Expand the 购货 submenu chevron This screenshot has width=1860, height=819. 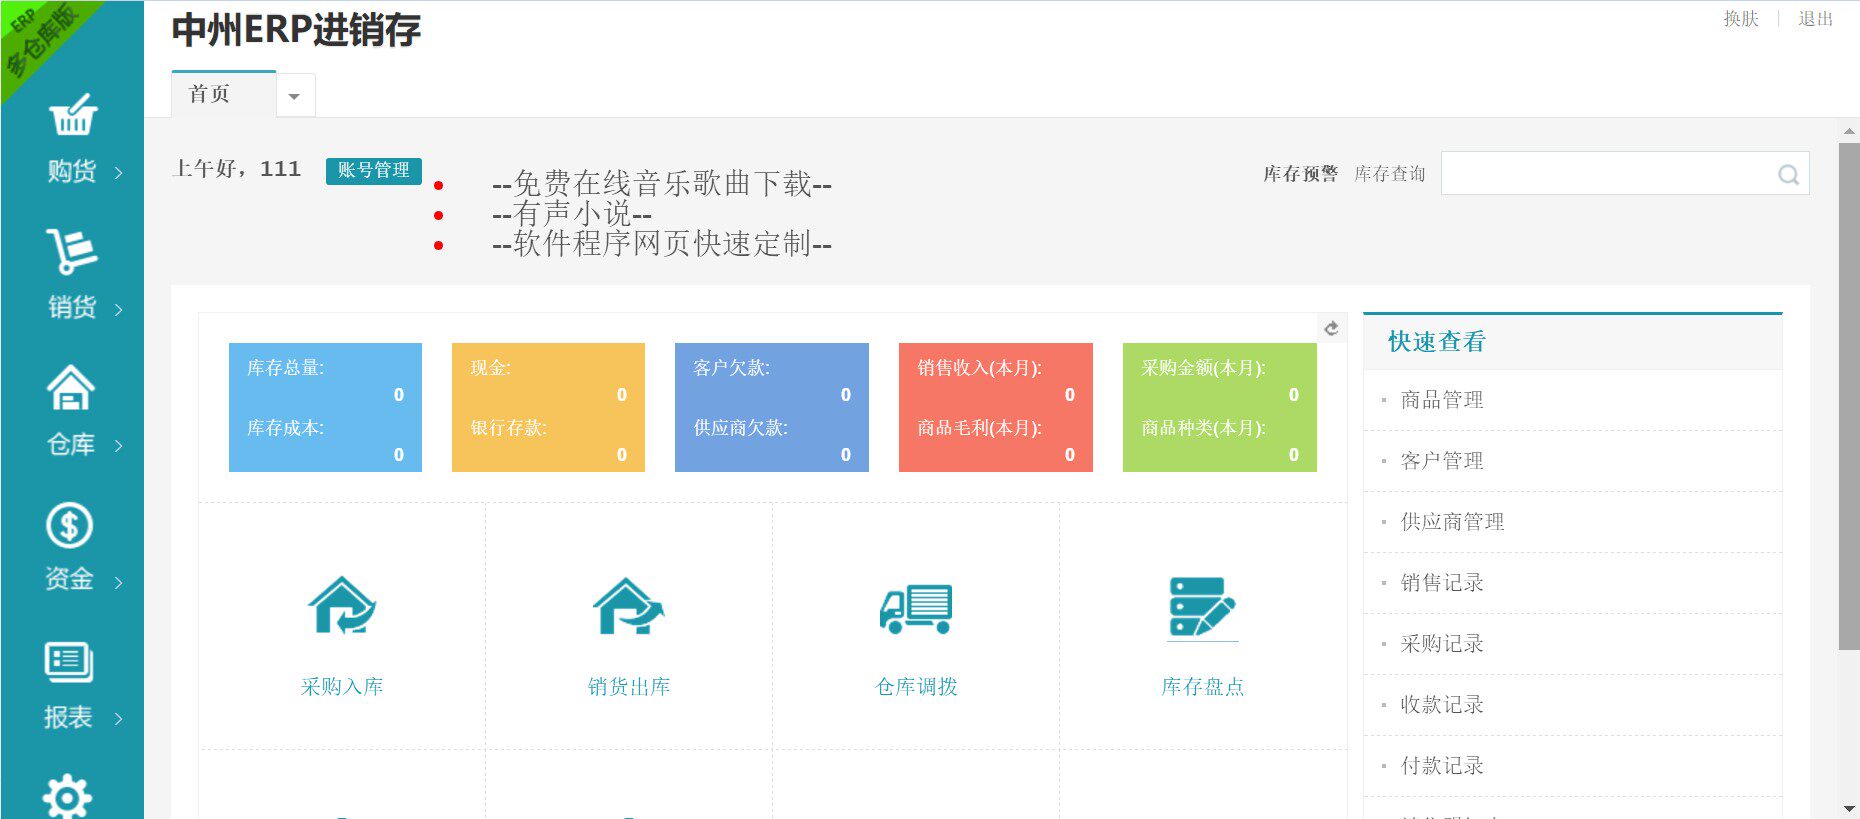coord(119,173)
